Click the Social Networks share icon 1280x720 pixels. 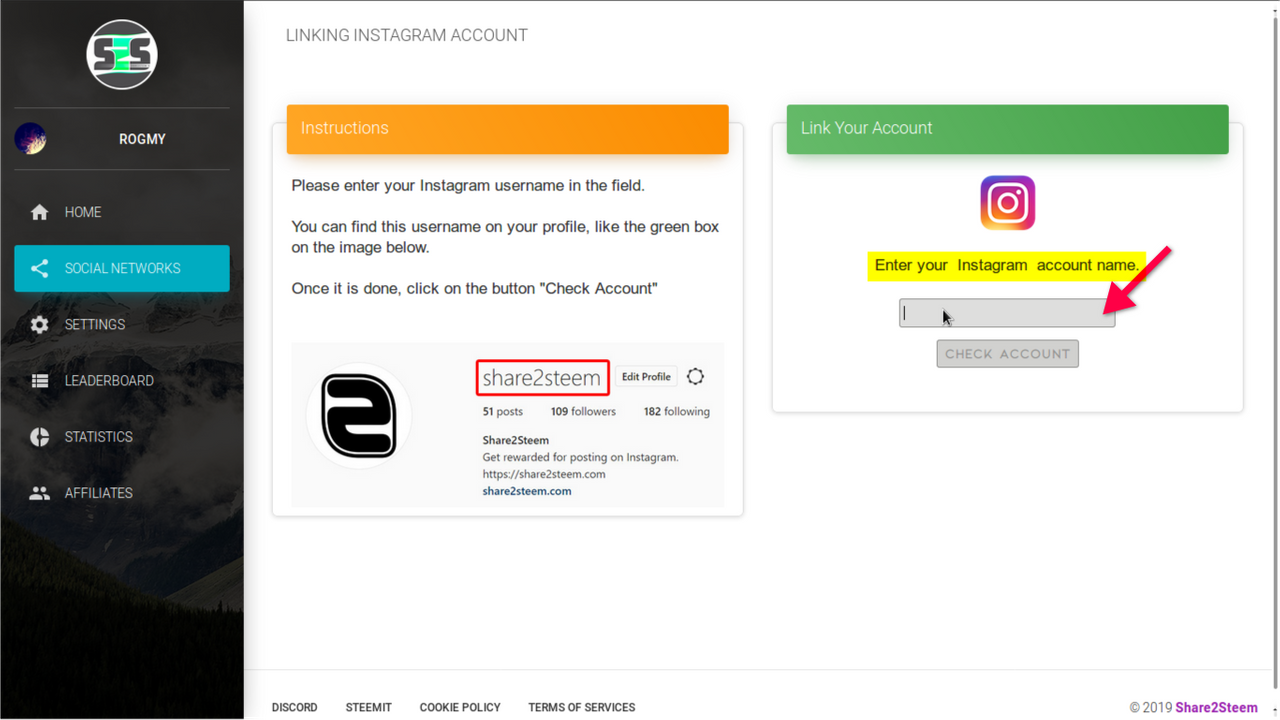(39, 268)
